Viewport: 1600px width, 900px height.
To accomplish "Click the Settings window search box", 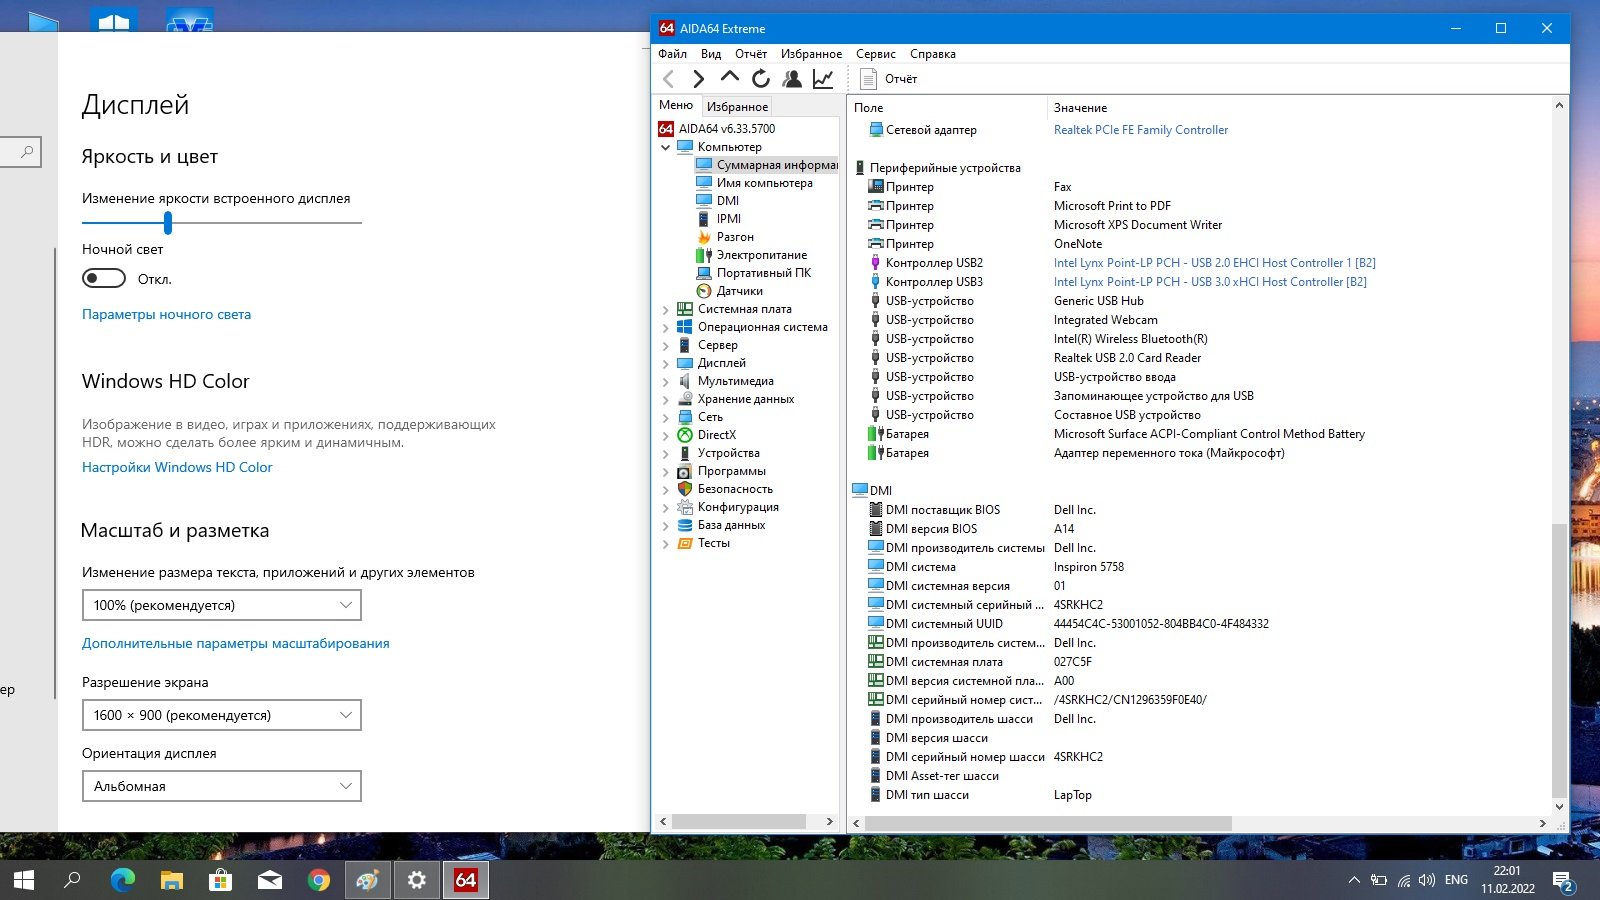I will click(20, 152).
